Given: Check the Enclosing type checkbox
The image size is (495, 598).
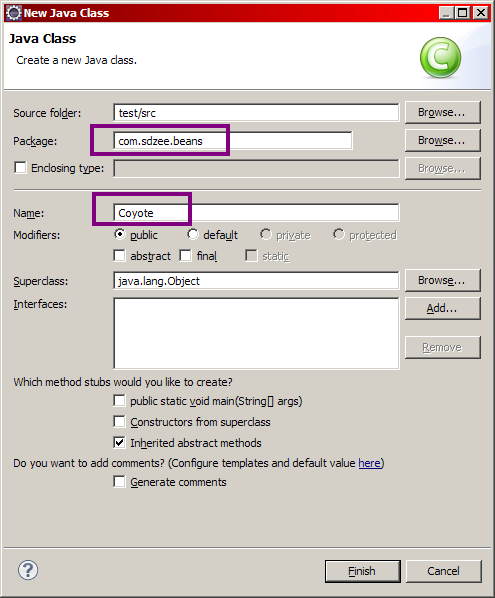Looking at the screenshot, I should [20, 167].
